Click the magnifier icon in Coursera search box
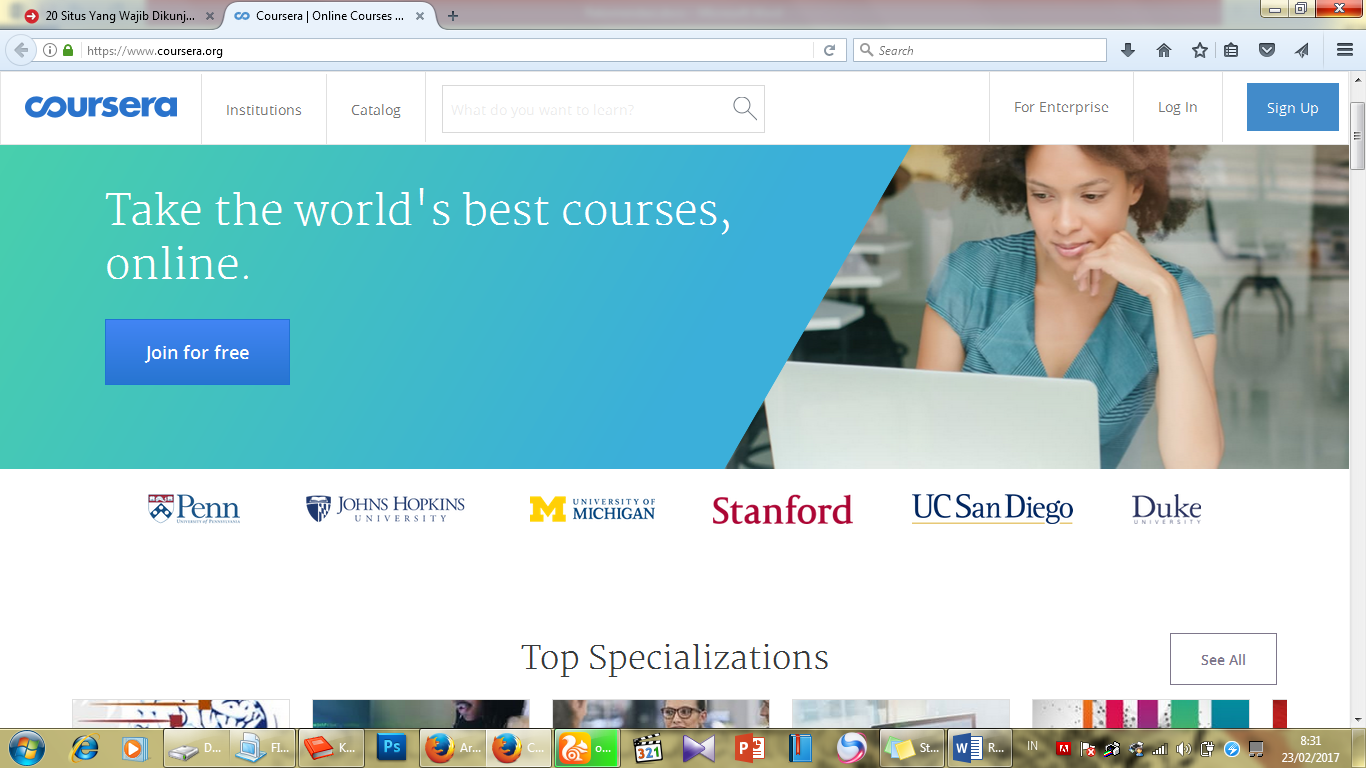This screenshot has height=768, width=1366. 744,108
